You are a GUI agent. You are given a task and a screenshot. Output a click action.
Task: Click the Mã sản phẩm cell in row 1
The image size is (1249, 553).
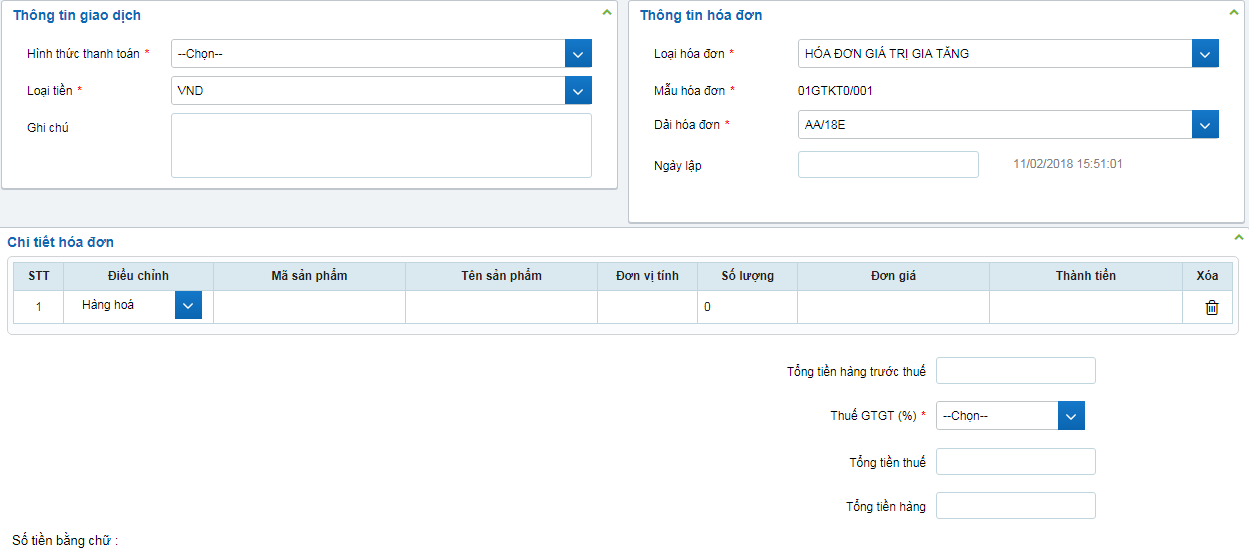pos(309,307)
